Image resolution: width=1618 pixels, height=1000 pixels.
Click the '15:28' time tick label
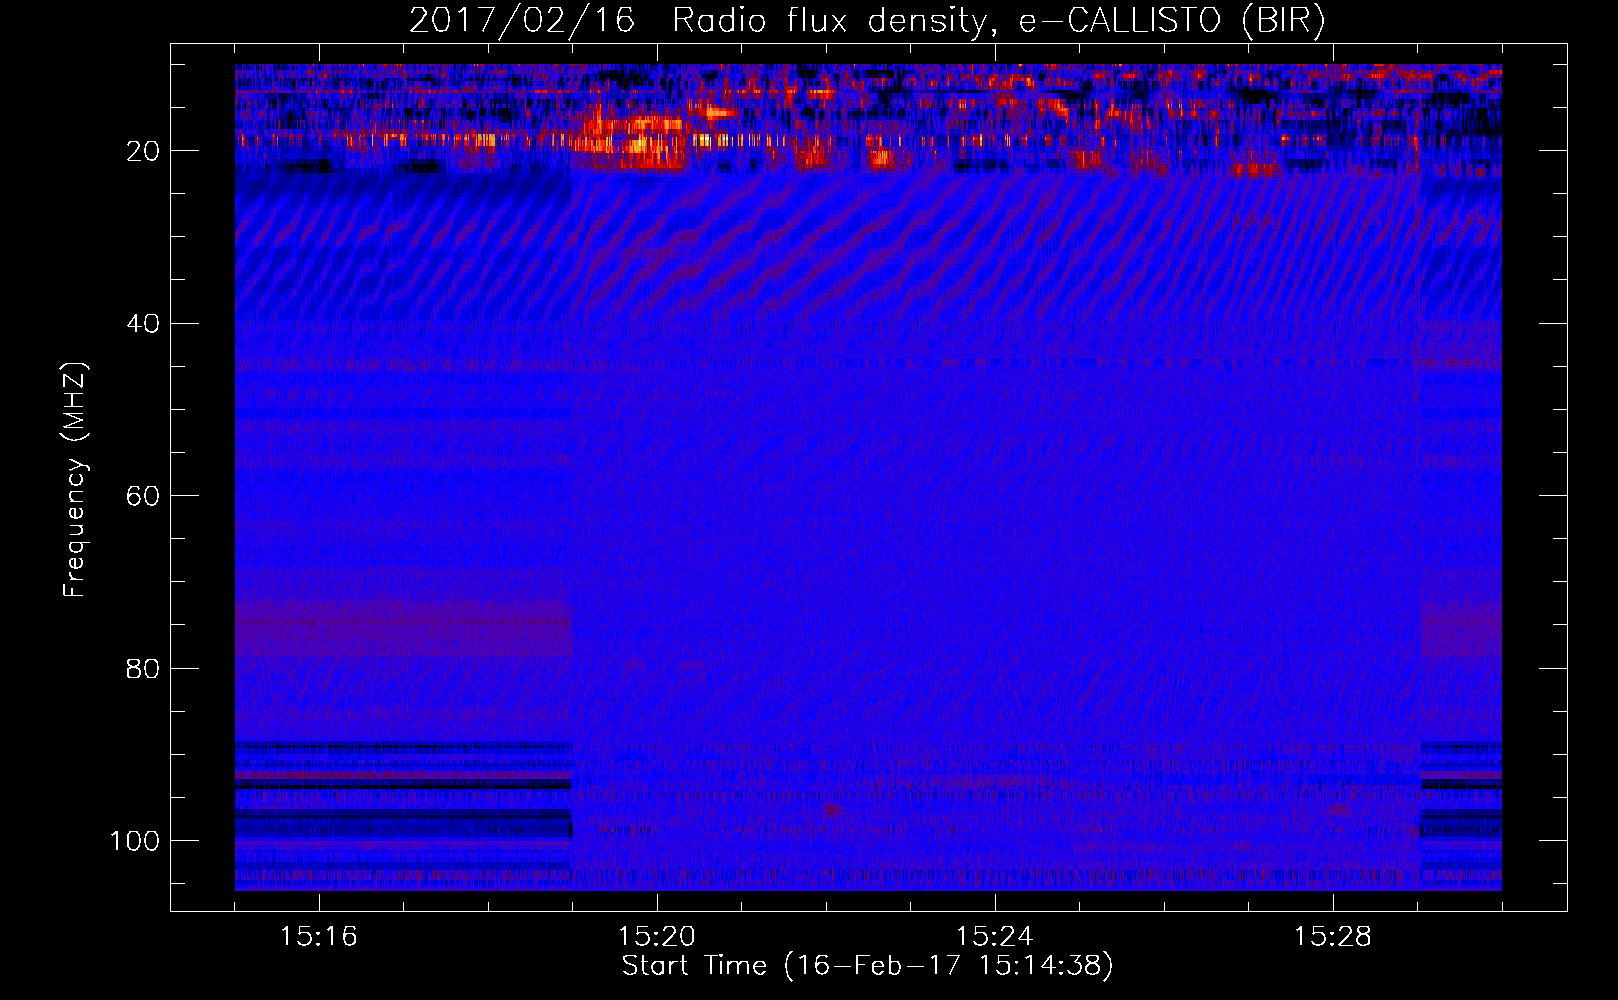tap(1333, 937)
